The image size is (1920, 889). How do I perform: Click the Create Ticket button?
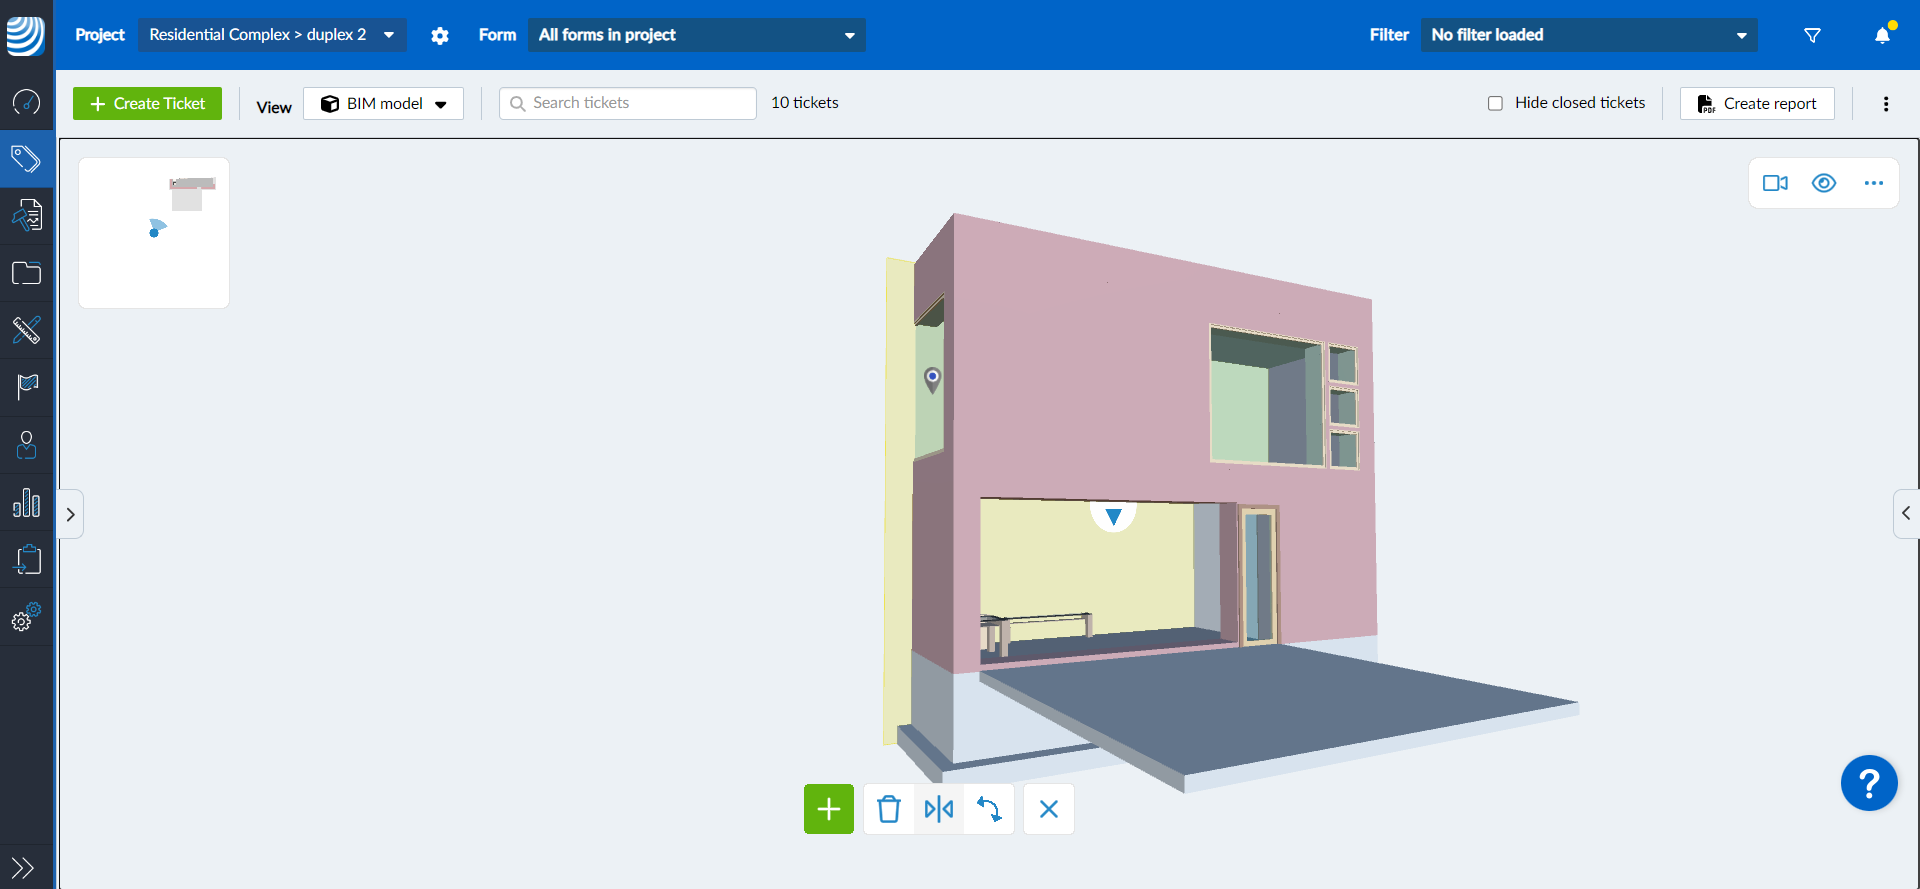point(147,104)
